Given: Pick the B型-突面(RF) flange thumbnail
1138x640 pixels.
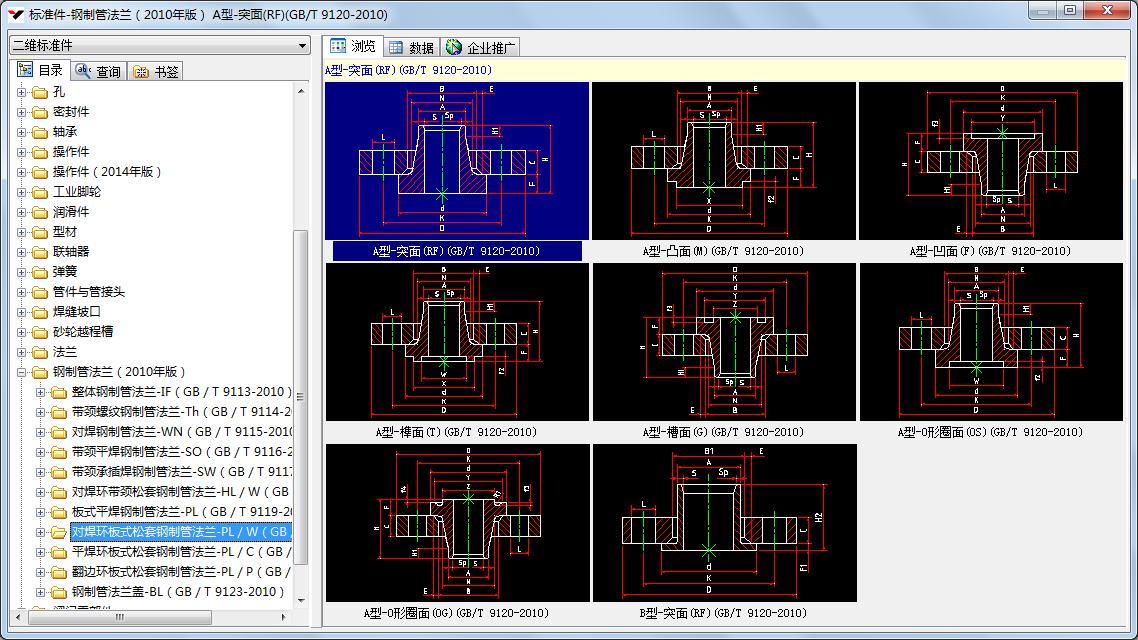Looking at the screenshot, I should point(723,523).
